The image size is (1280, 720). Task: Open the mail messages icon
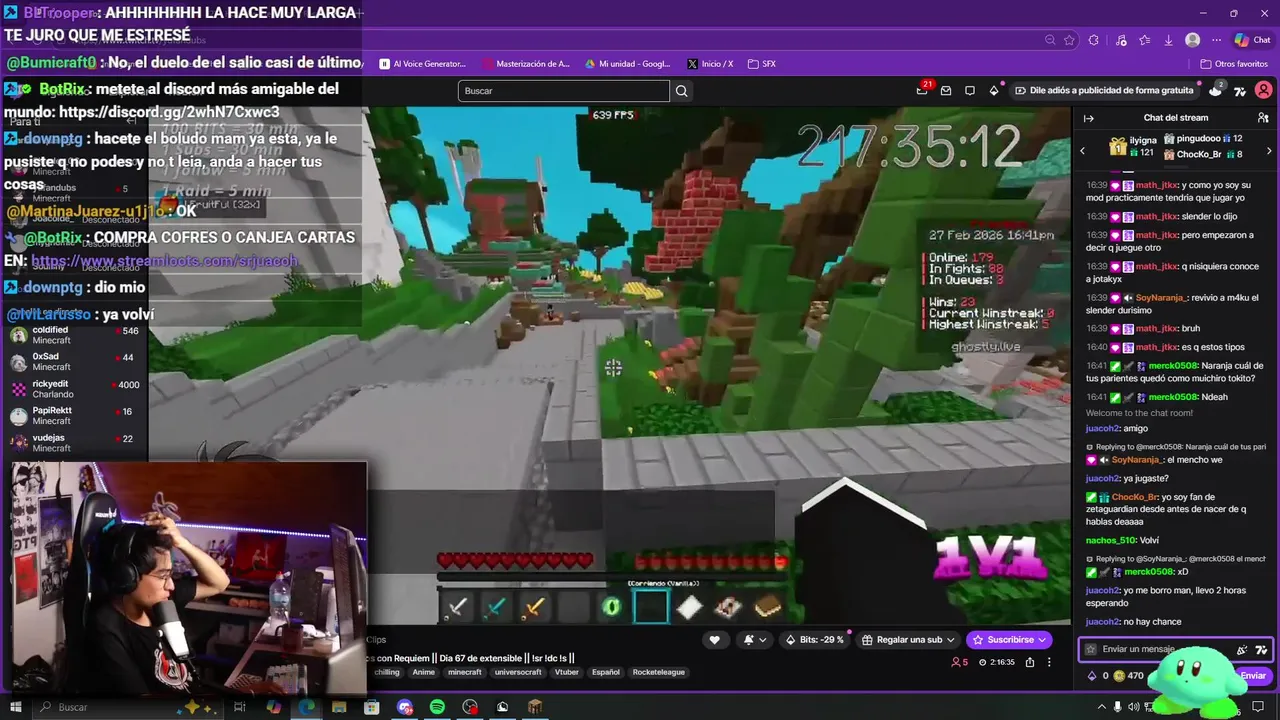click(x=946, y=90)
